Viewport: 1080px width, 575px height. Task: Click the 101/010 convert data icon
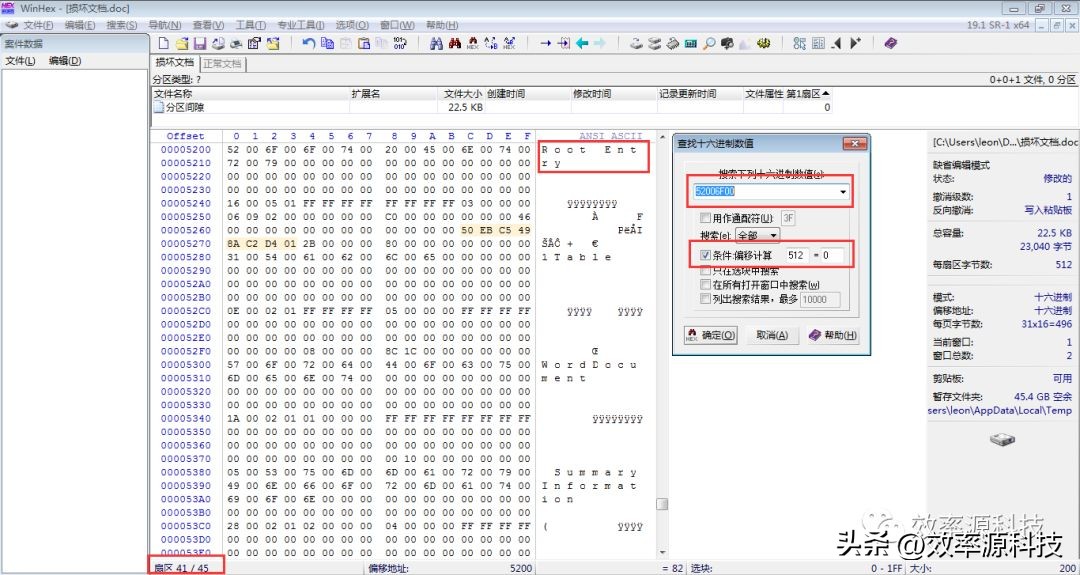coord(400,43)
